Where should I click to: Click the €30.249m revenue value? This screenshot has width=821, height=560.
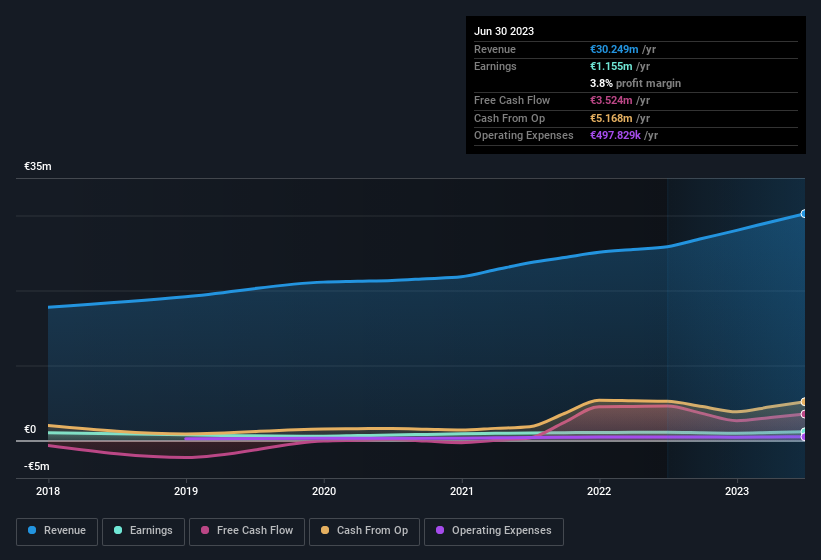614,49
